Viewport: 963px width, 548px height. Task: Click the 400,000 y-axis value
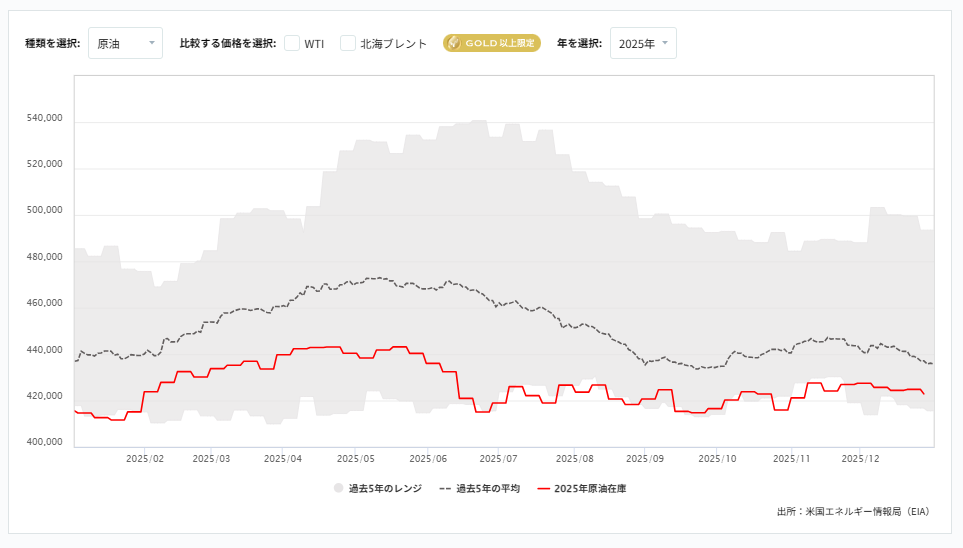44,442
